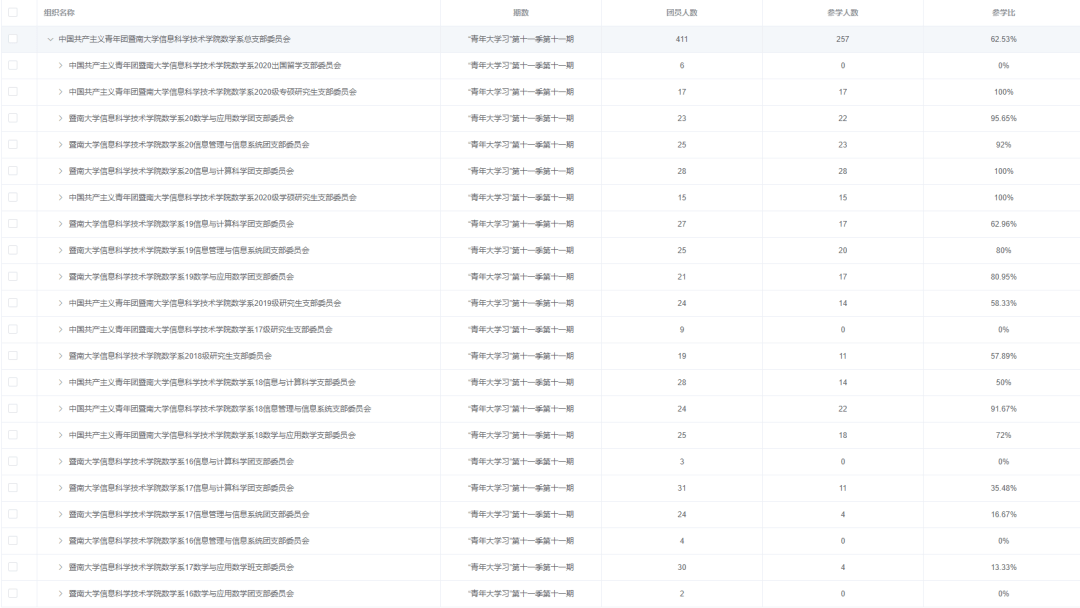Expand the 2019级研究生支部委员会 row

(61, 303)
